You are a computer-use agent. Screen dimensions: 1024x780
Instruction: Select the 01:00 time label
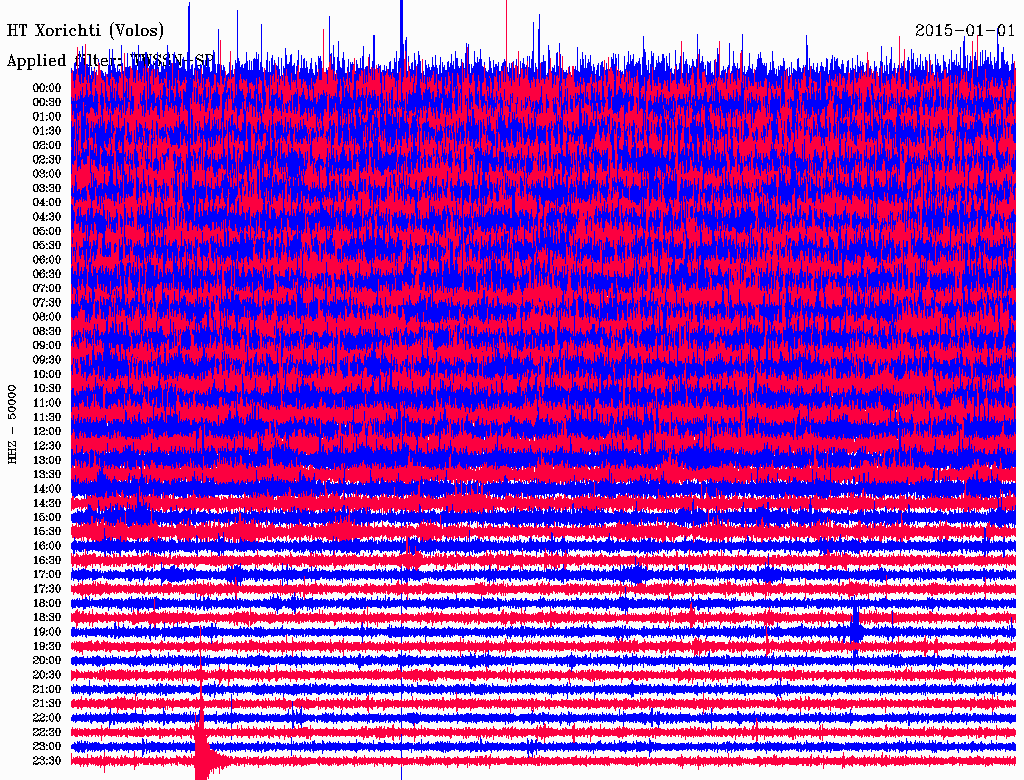(47, 116)
